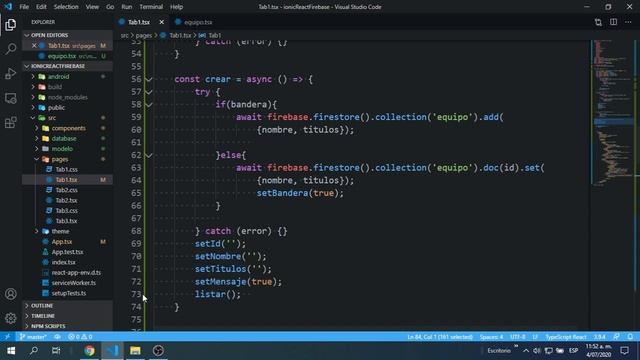Open the Explorer view in activity bar
Screen dimensions: 640x360
pos(11,24)
